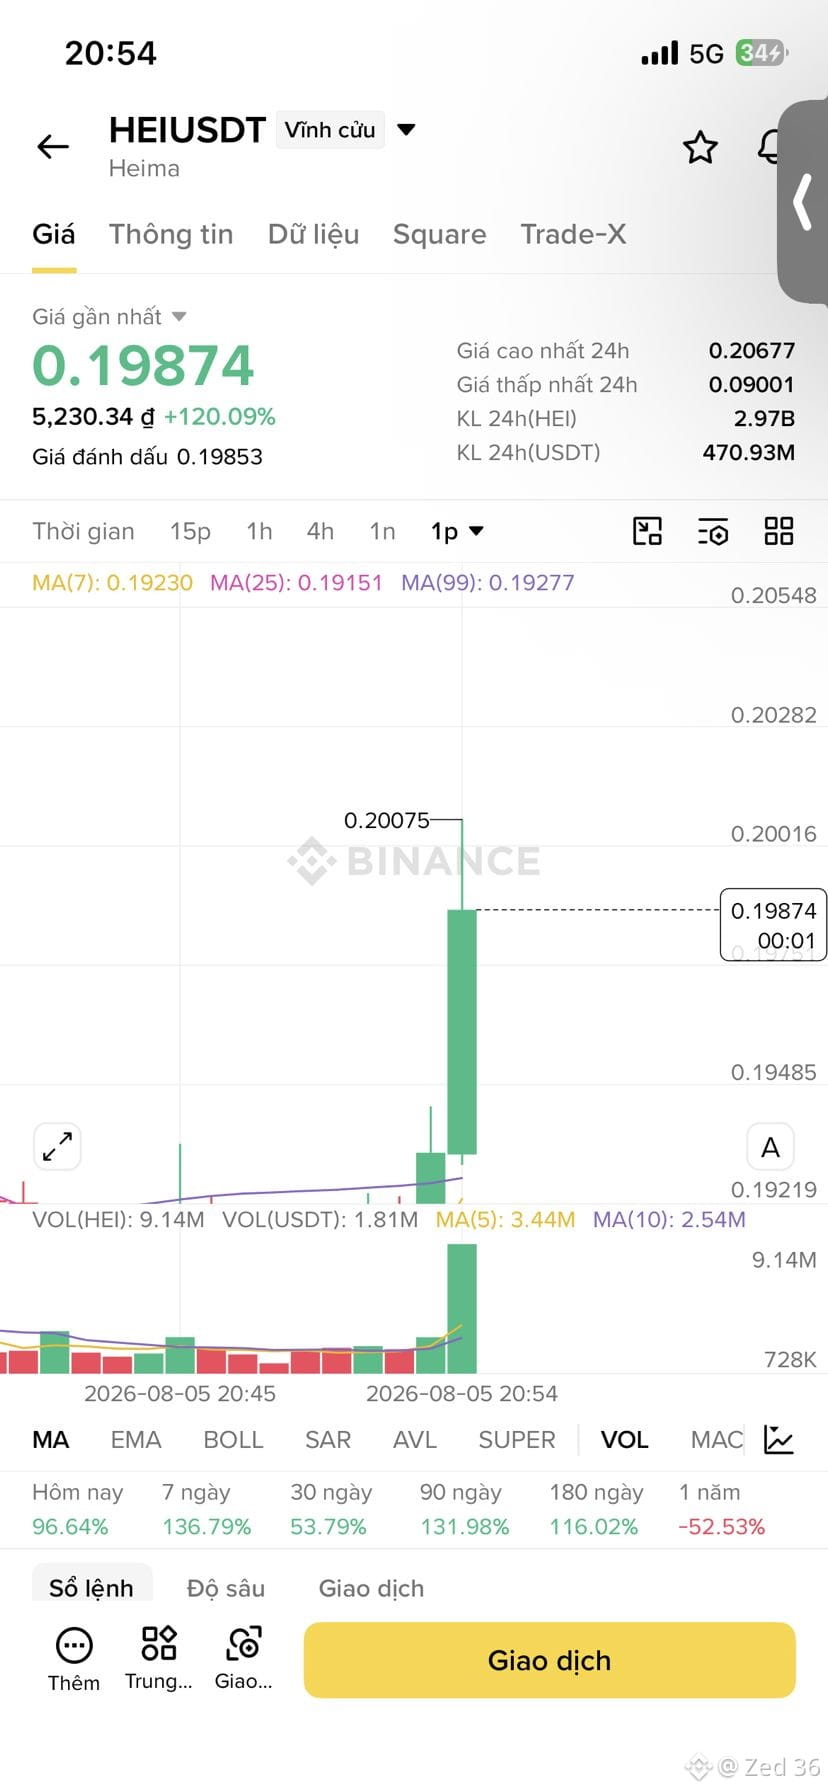Open chart drawing tools icon
The height and width of the screenshot is (1792, 828).
coord(648,531)
